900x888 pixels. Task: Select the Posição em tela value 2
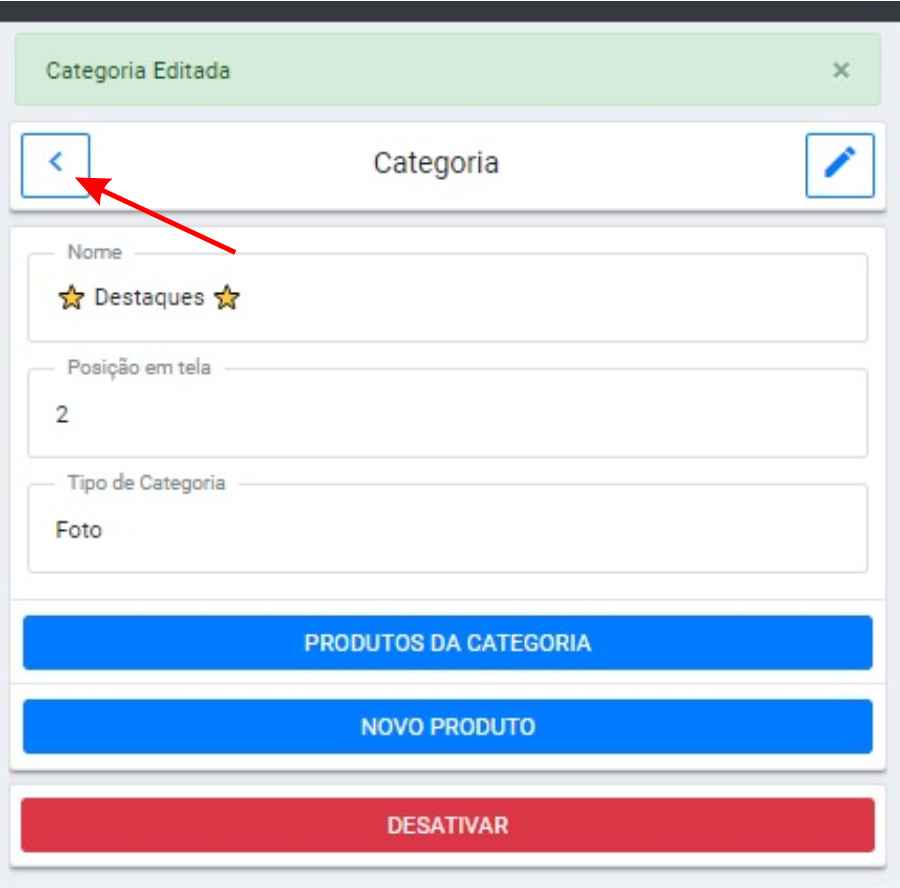[x=62, y=415]
